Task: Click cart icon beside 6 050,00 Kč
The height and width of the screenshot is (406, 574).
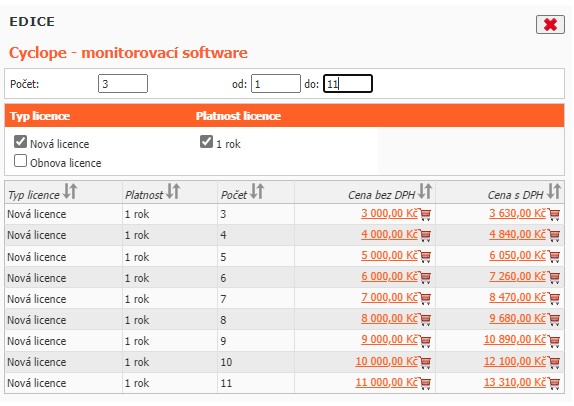Action: 554,256
